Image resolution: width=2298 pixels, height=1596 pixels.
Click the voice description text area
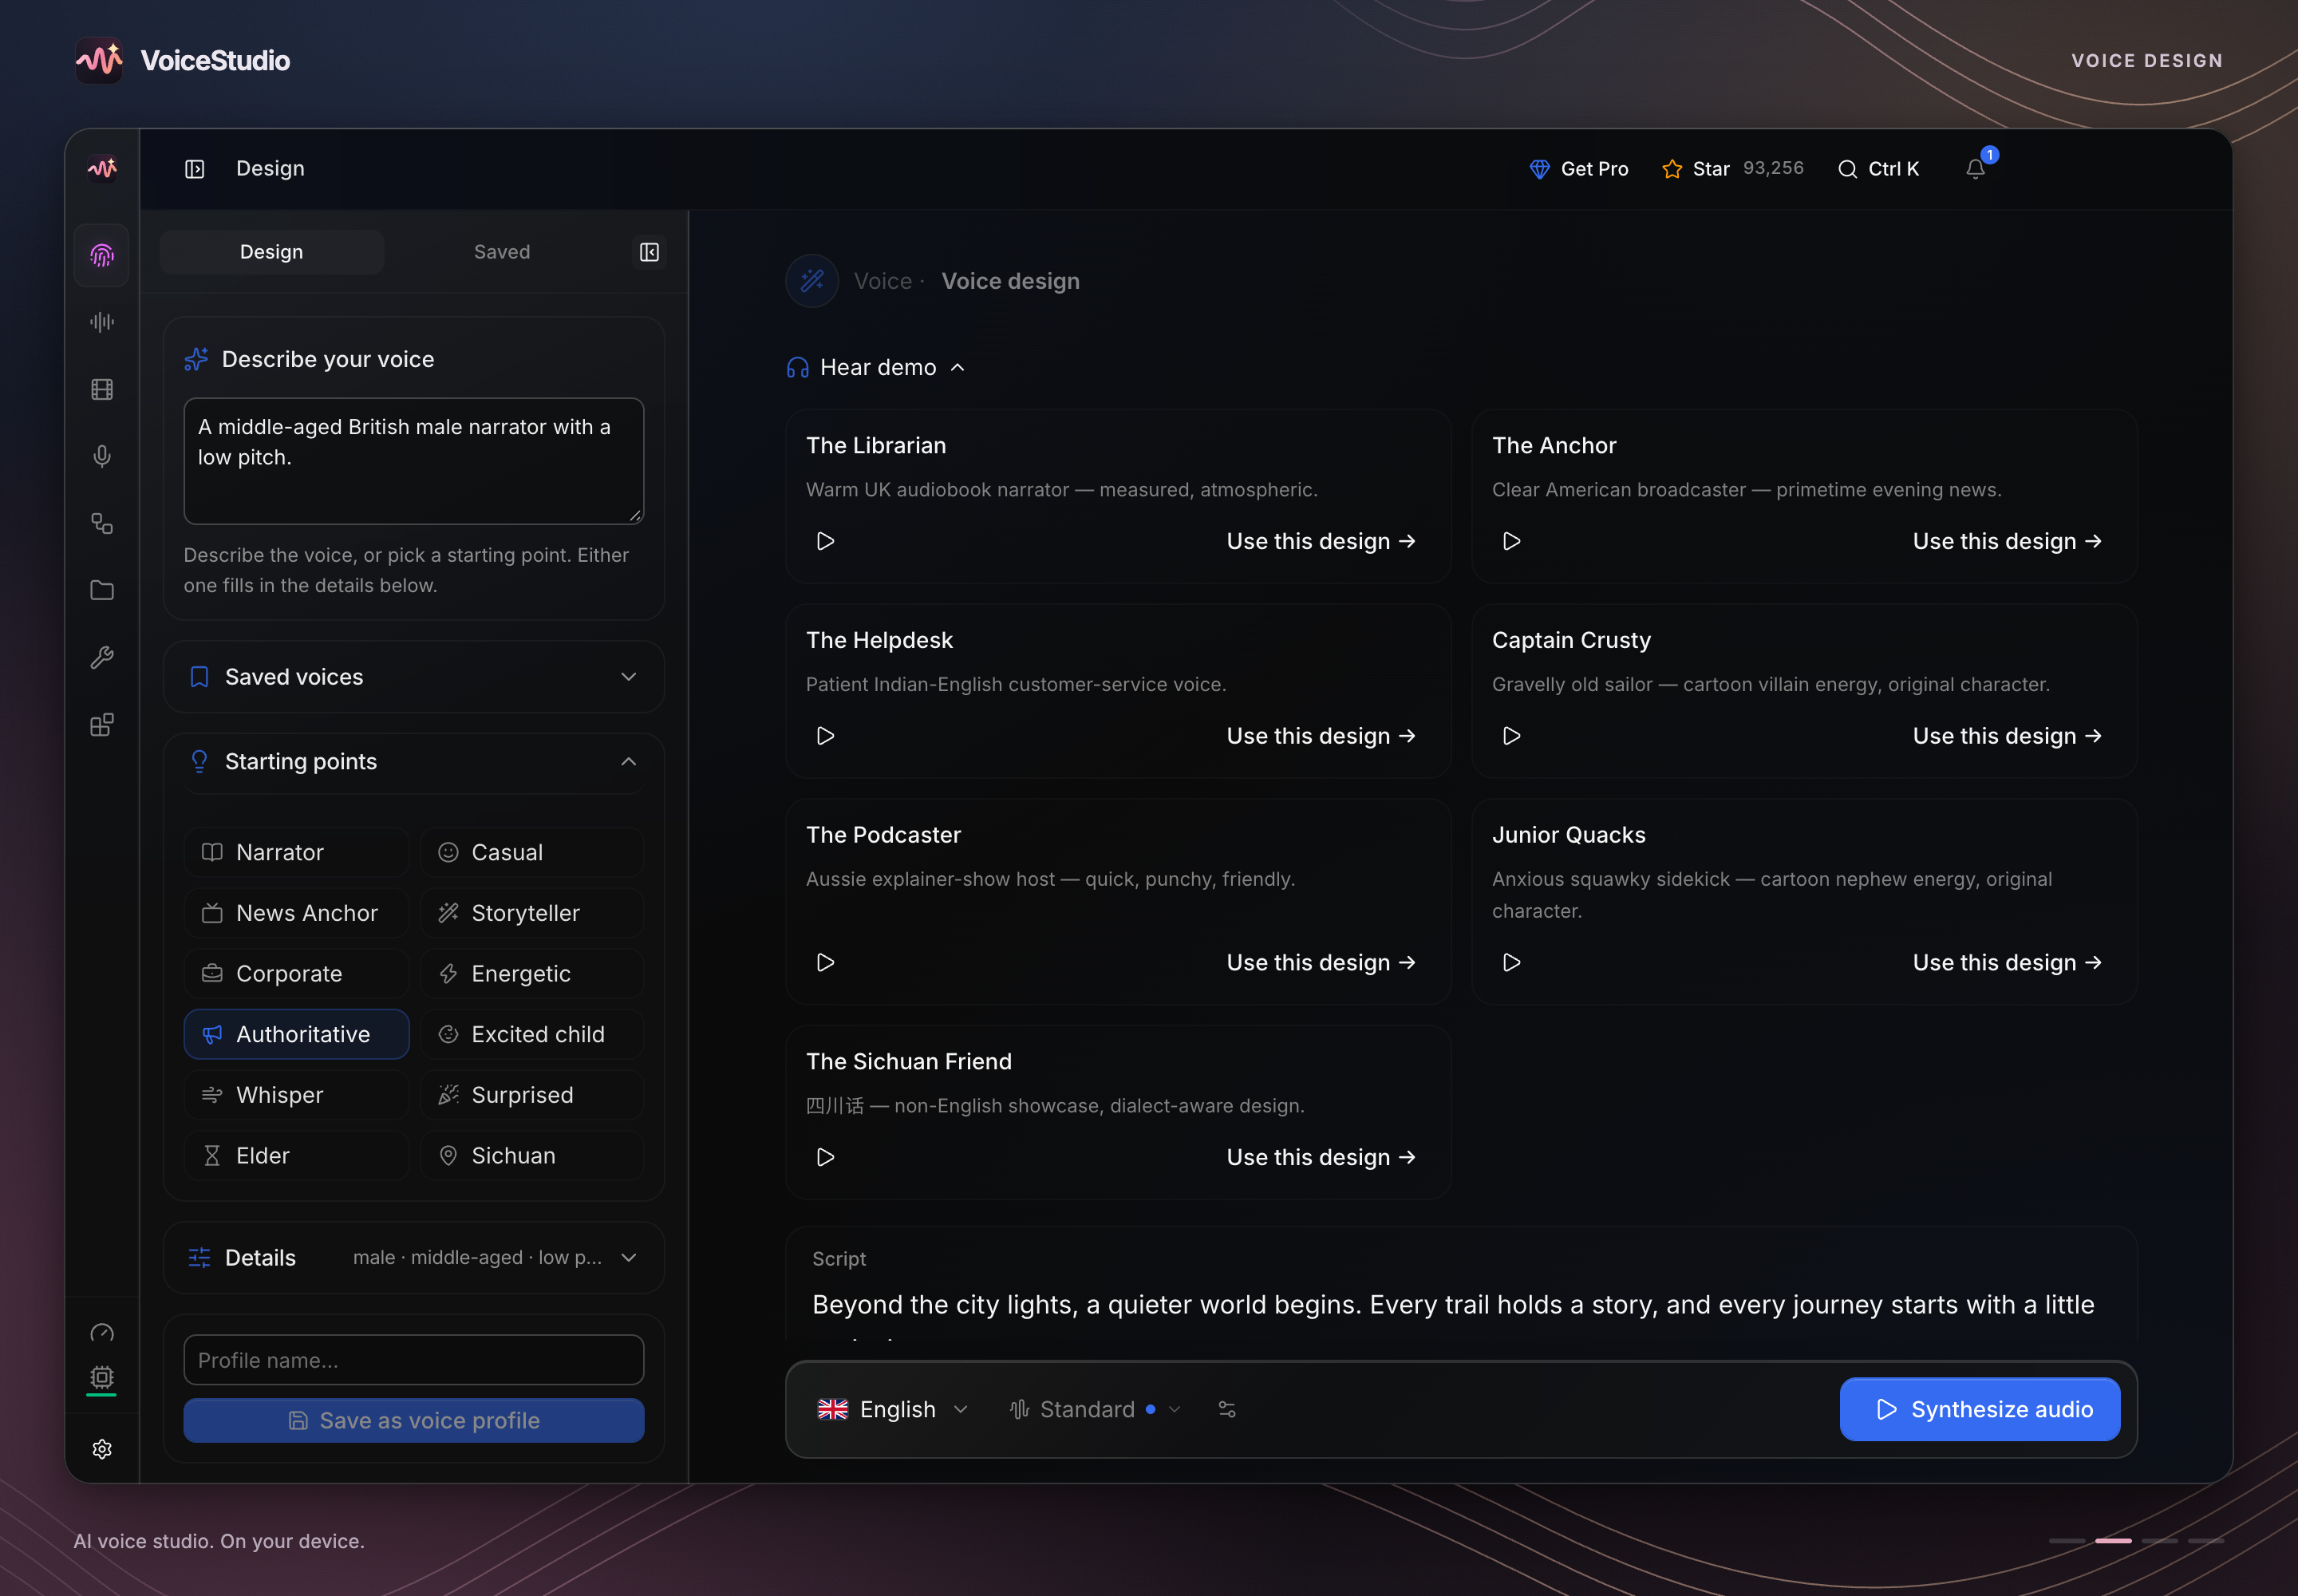tap(414, 461)
